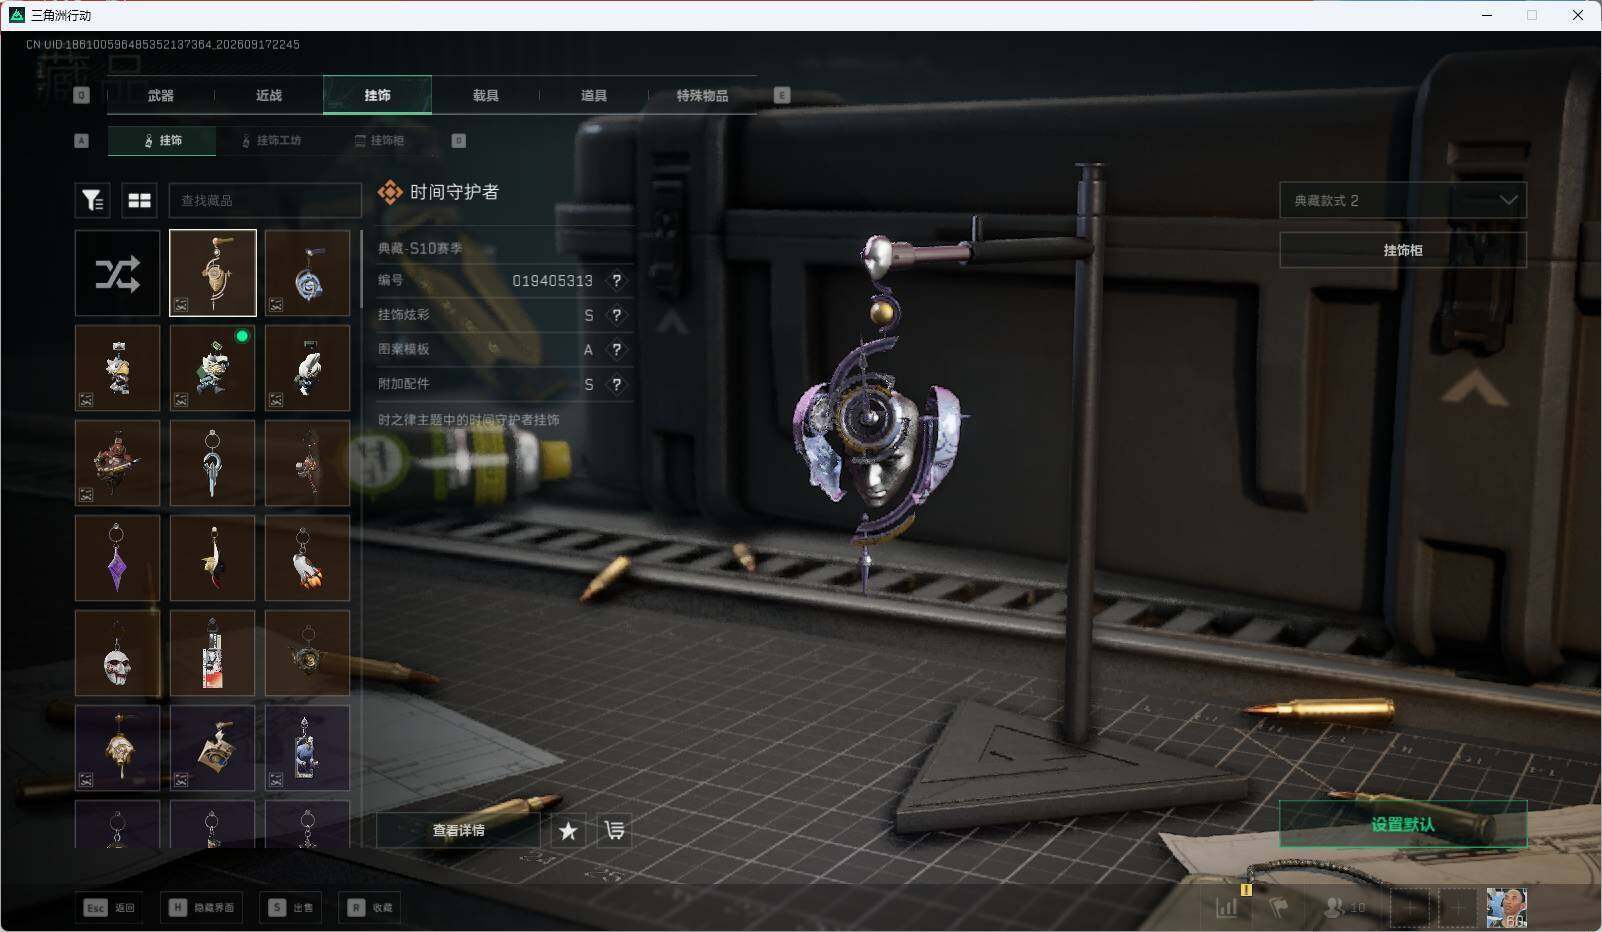This screenshot has width=1602, height=932.
Task: Click the orange rarity emblem beside 时间守护者
Action: tap(390, 192)
